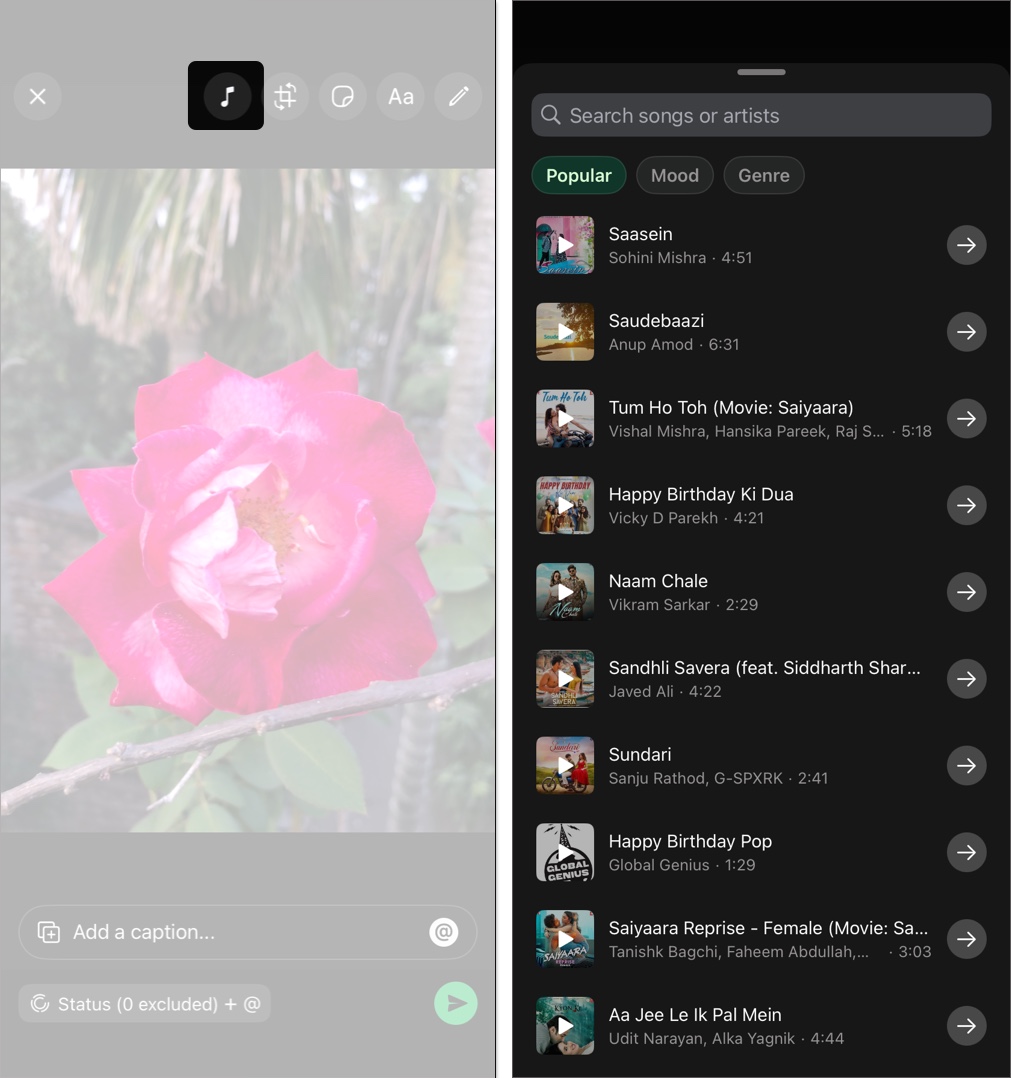Play preview of Happy Birthday Pop
The width and height of the screenshot is (1011, 1078).
564,852
